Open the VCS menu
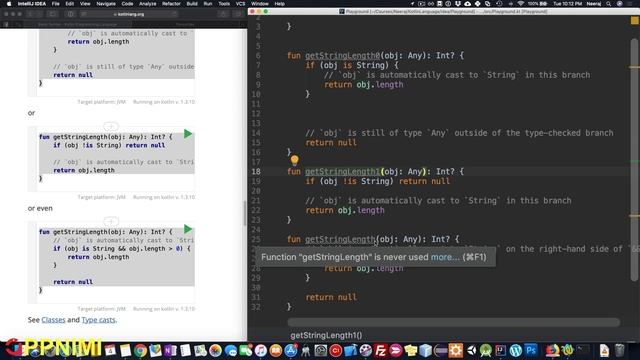The image size is (640, 360). [240, 4]
